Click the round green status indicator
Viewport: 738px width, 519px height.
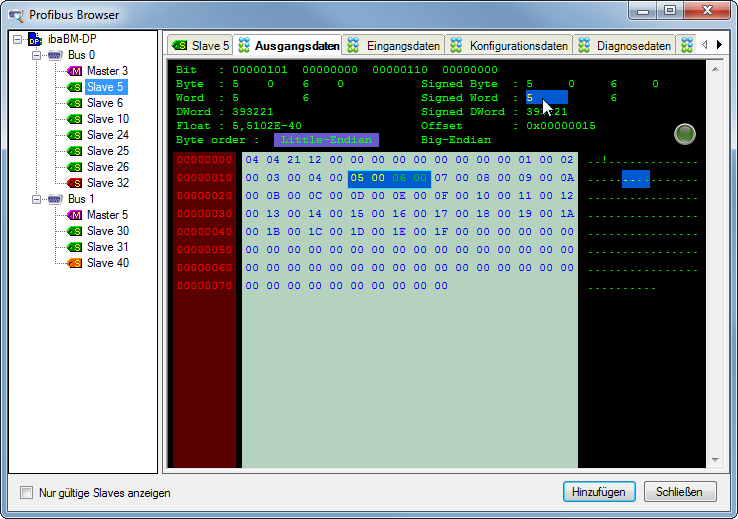(x=685, y=134)
